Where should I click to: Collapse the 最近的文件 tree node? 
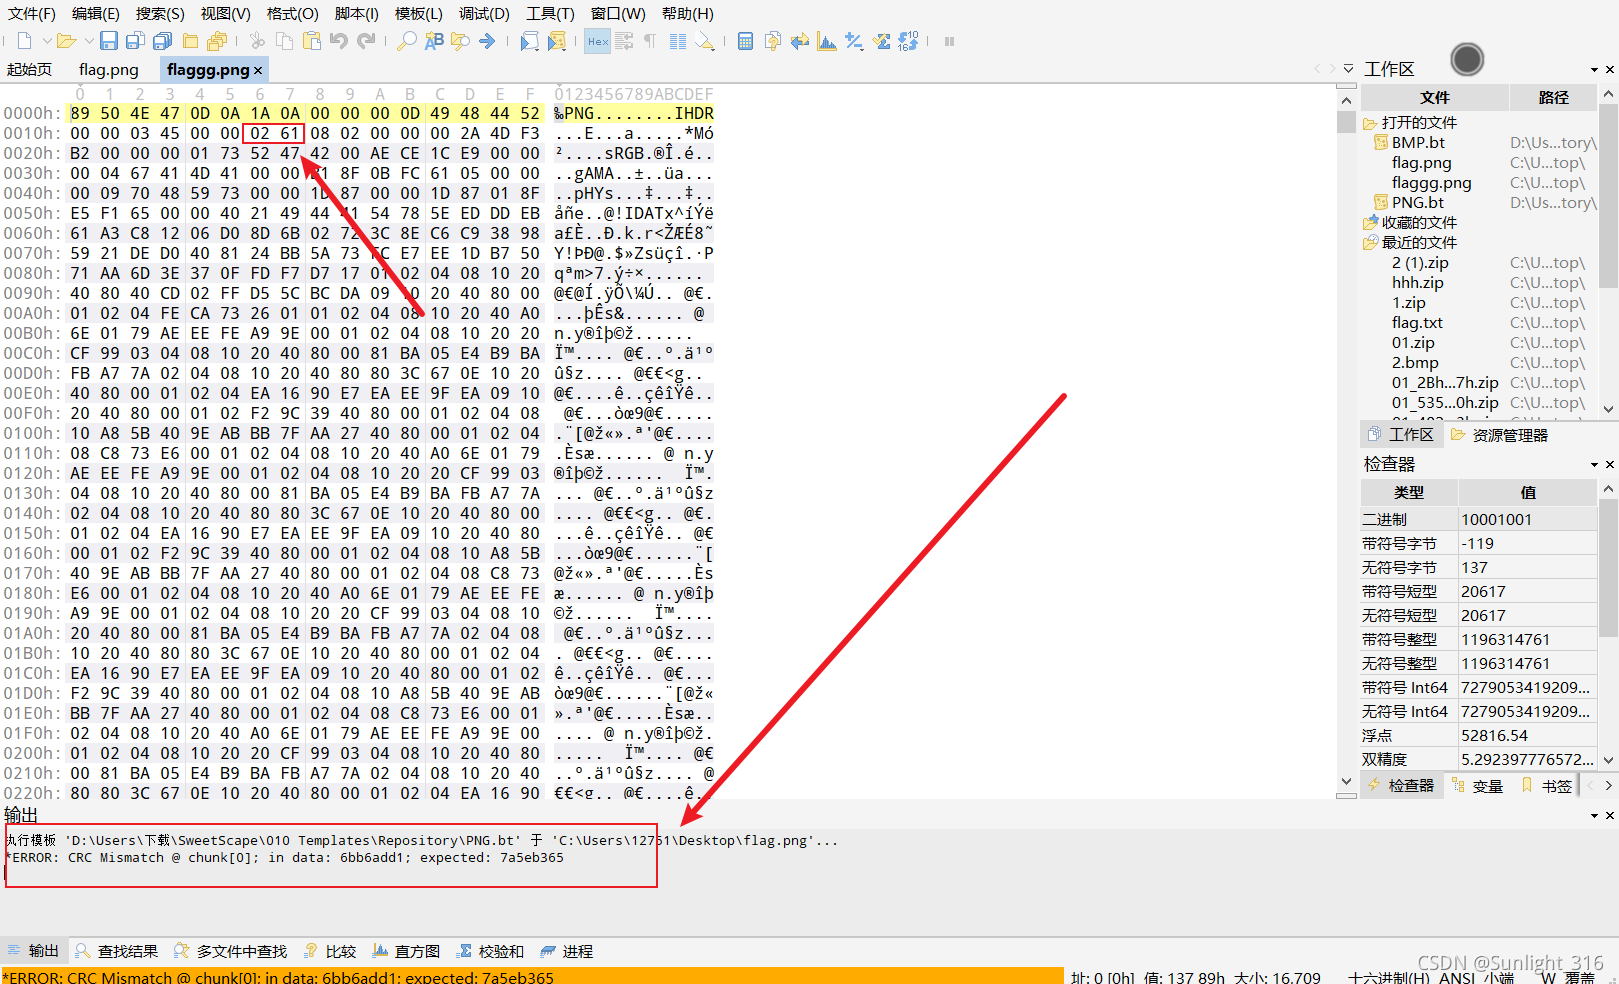[x=1370, y=243]
